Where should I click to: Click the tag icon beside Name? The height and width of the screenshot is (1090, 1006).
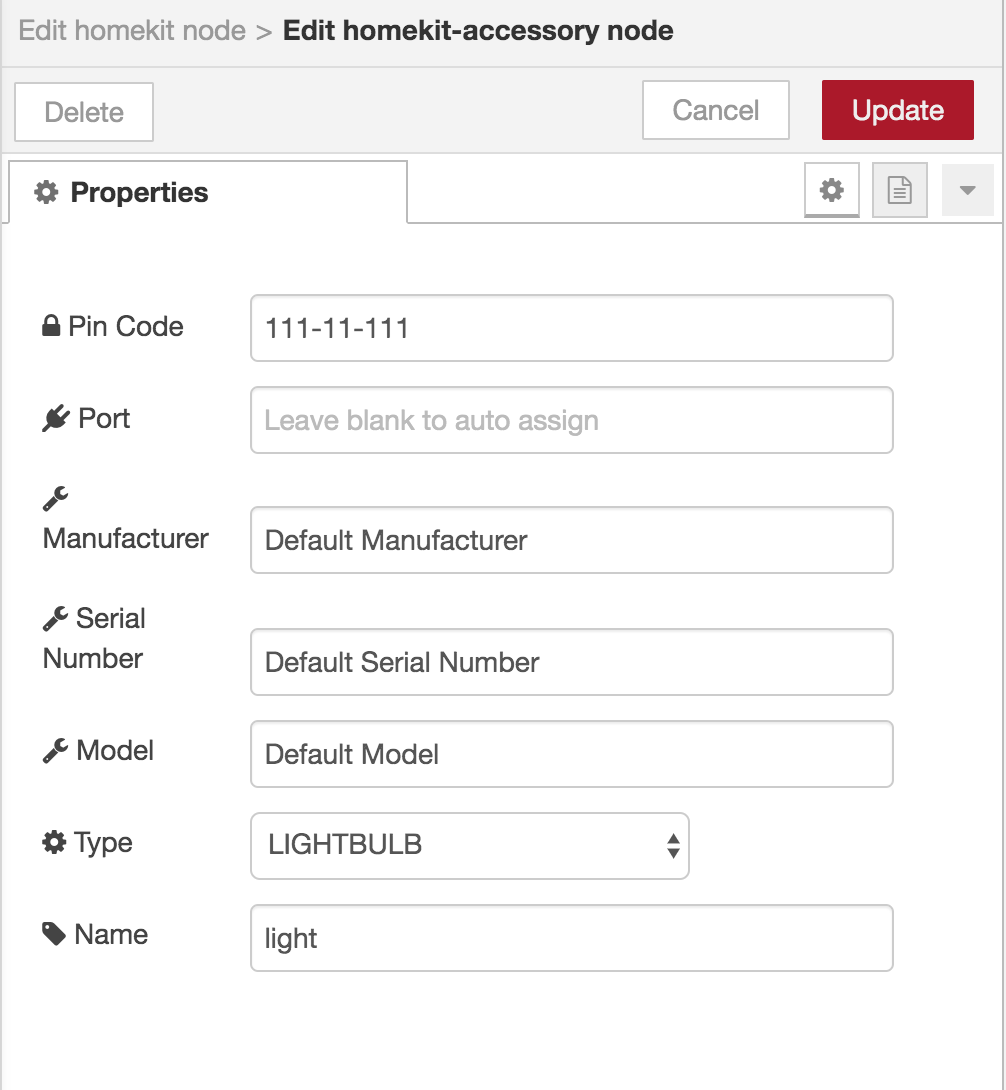[x=54, y=935]
